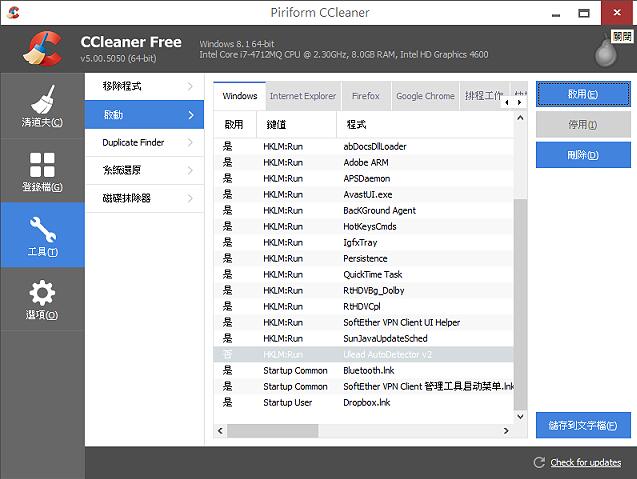Maximize the CCleaner window
The image size is (637, 479).
click(584, 13)
